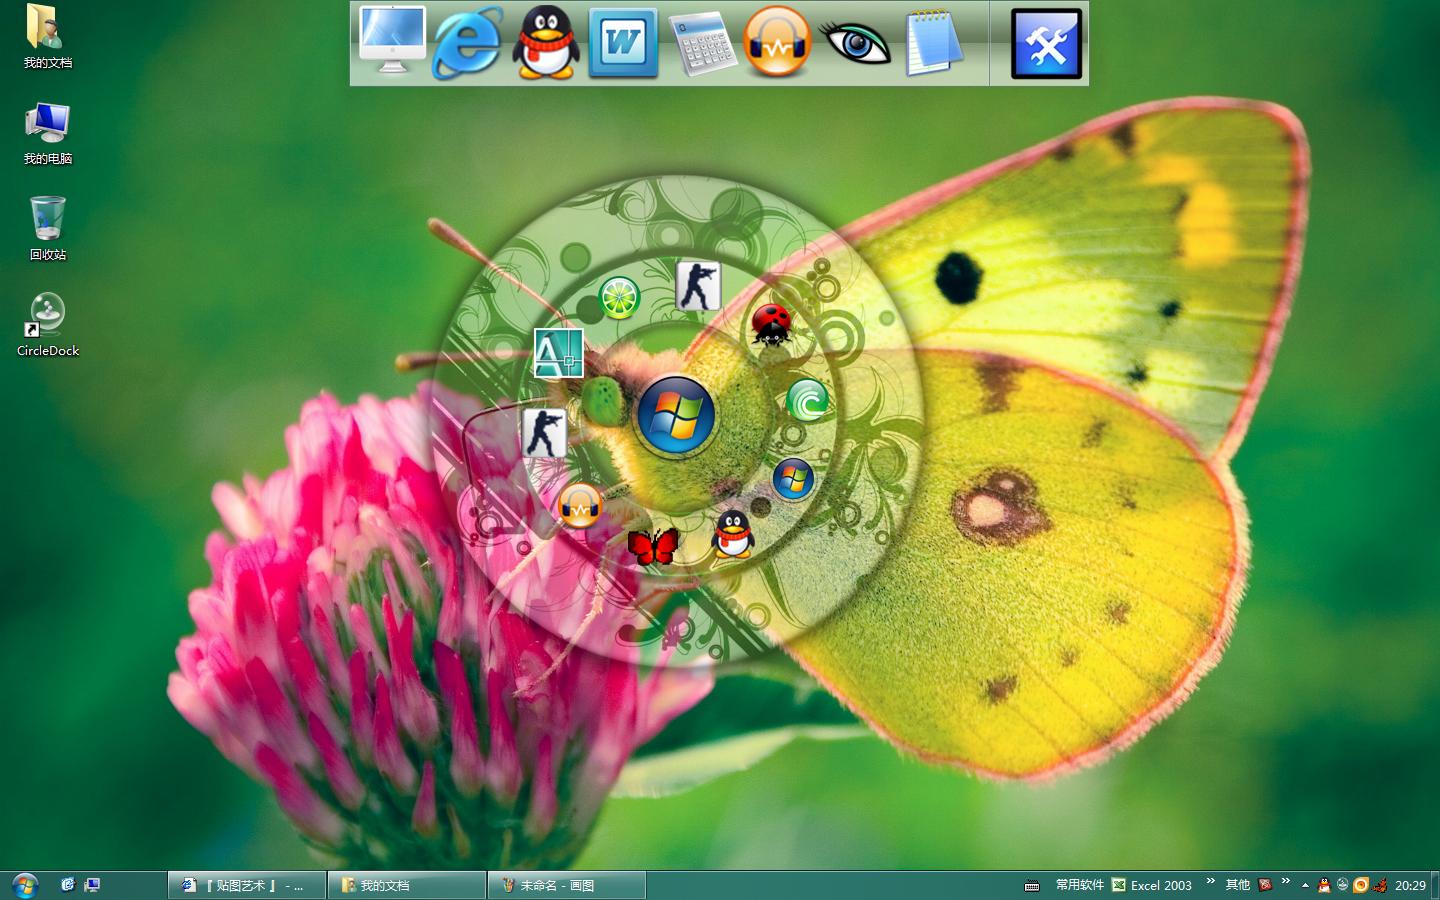
Task: Switch to 『贴图艺术』 taskbar window
Action: (x=247, y=885)
